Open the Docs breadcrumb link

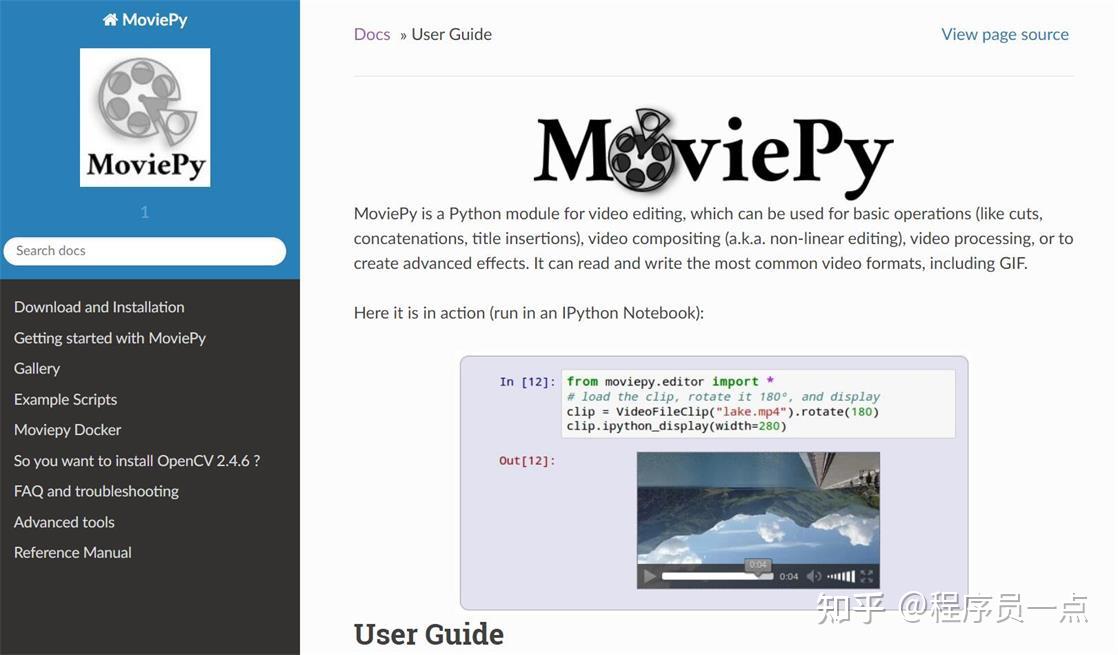pos(371,34)
